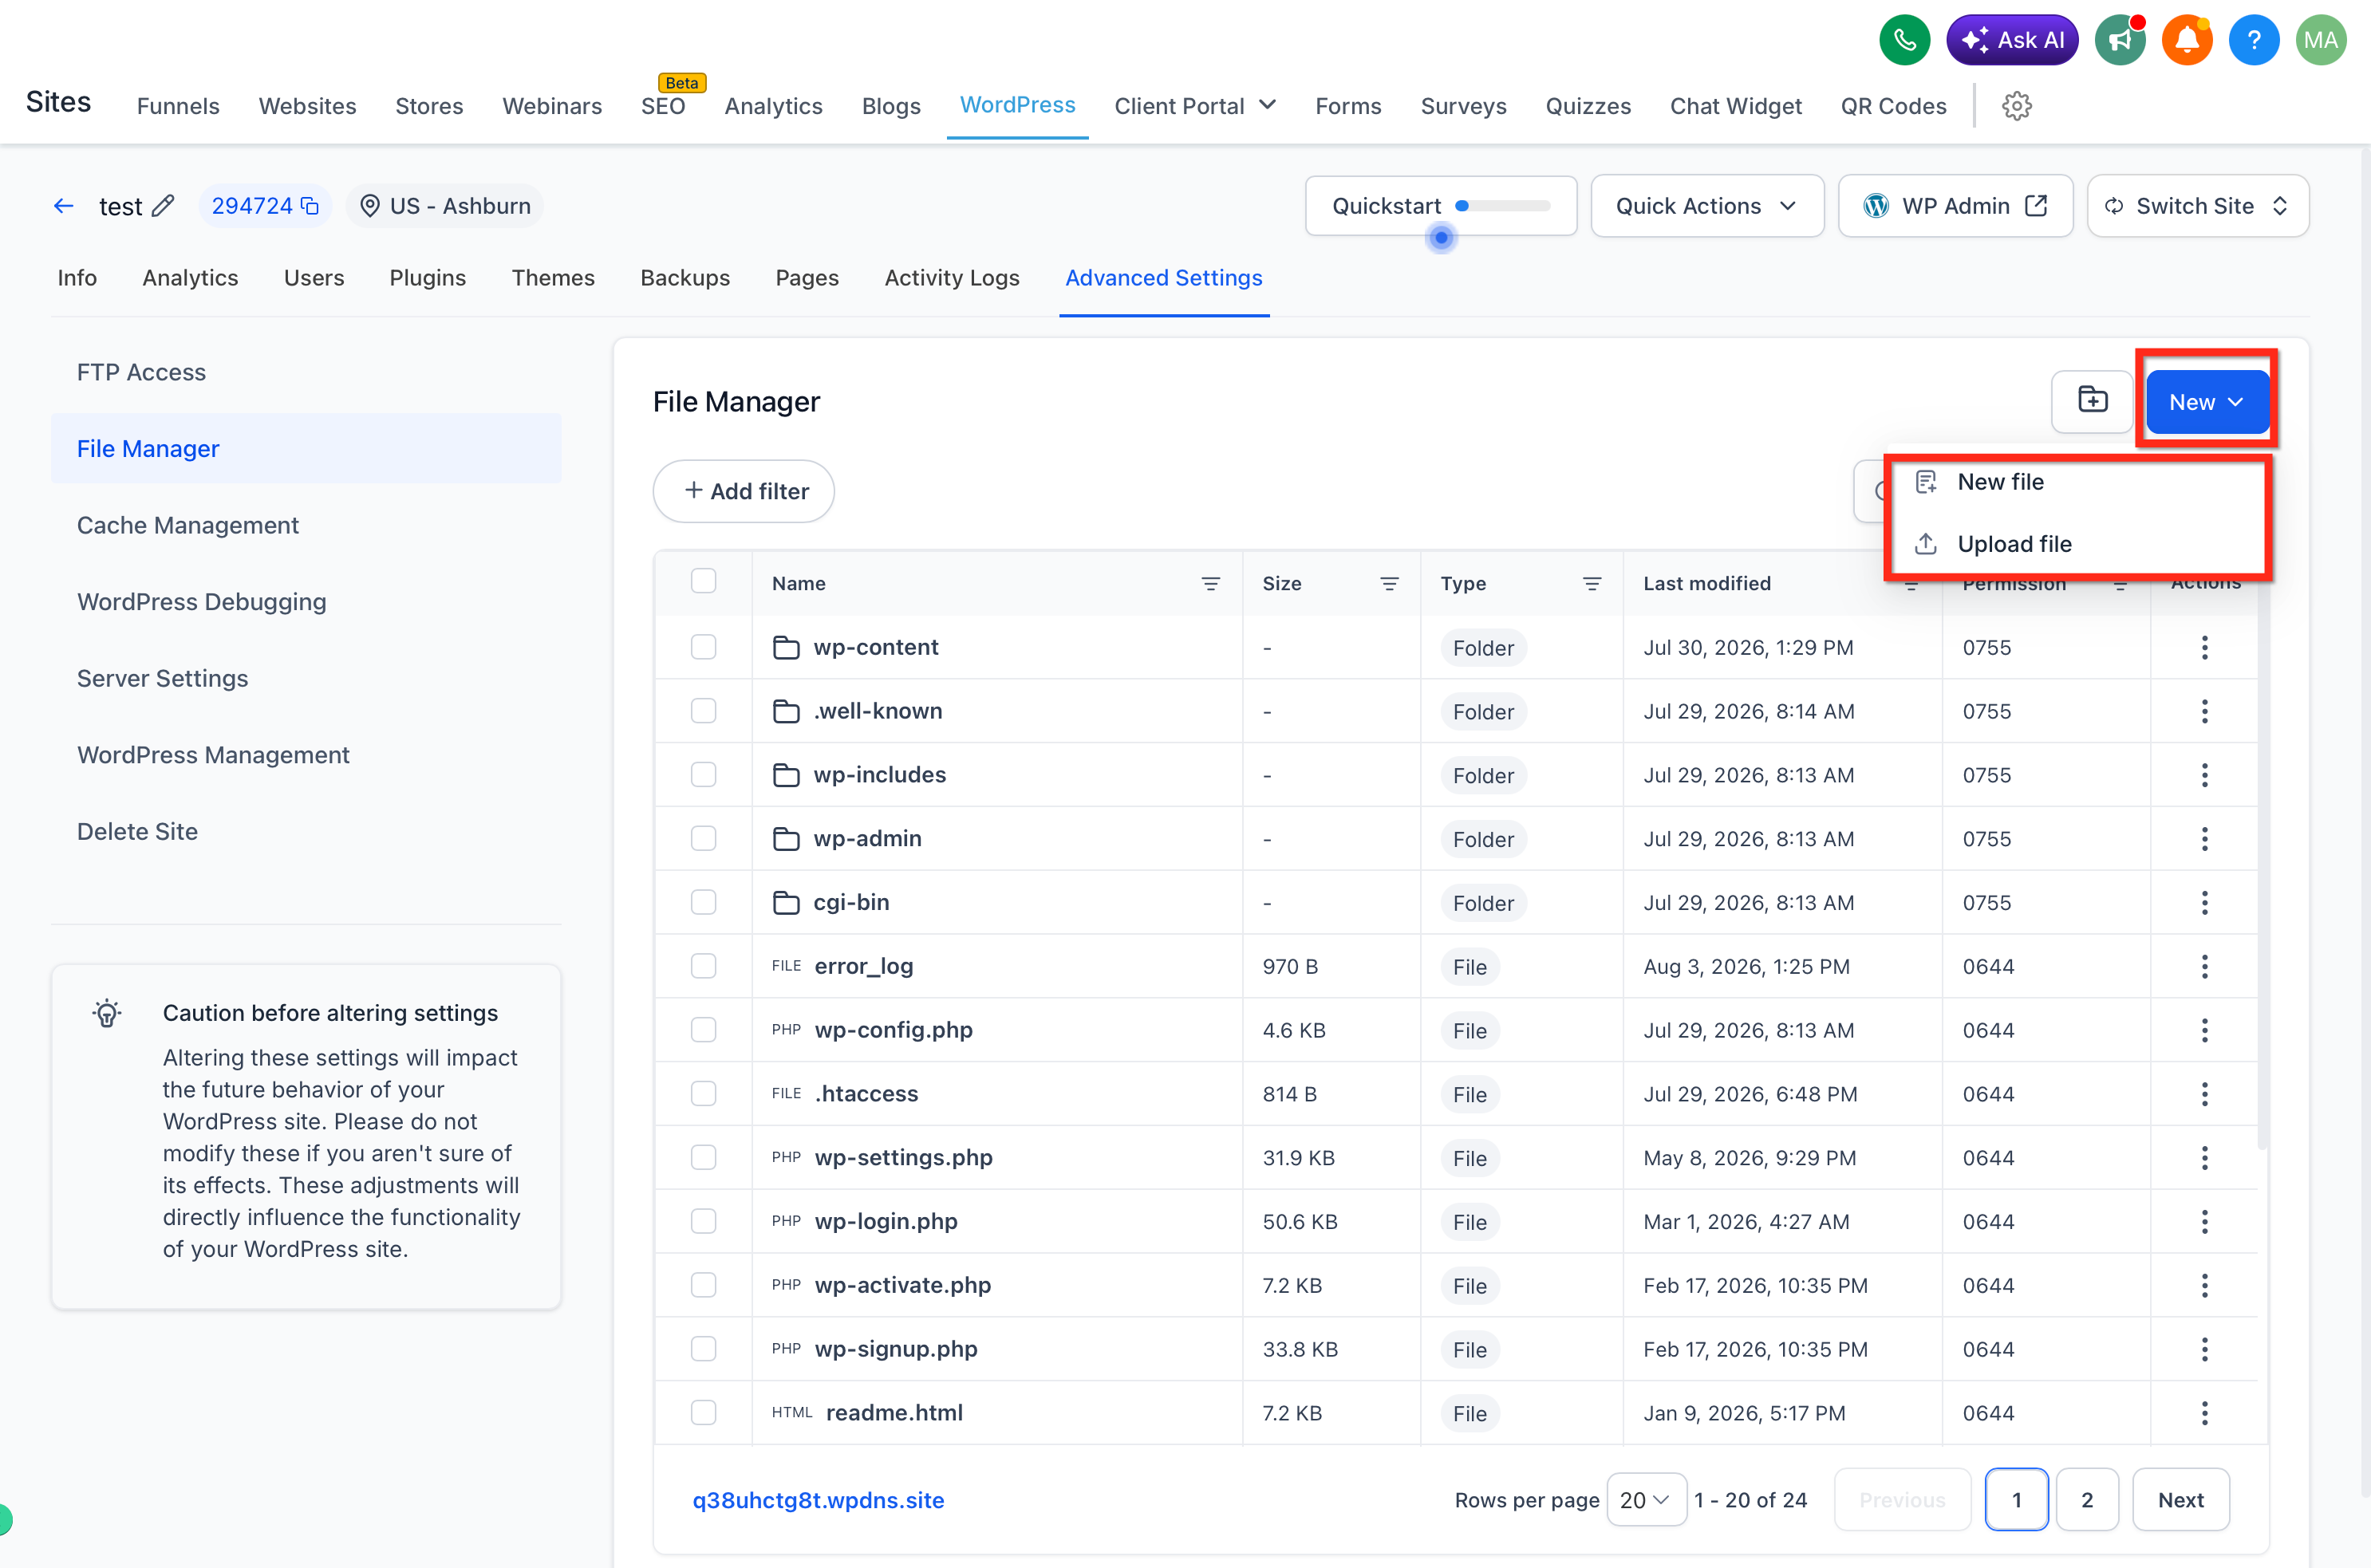The height and width of the screenshot is (1568, 2371).
Task: Open the Switch Site selector
Action: pos(2198,206)
